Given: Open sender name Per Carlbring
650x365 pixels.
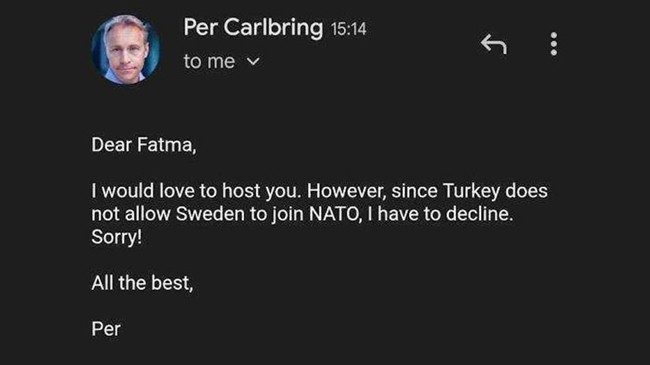Looking at the screenshot, I should point(253,28).
